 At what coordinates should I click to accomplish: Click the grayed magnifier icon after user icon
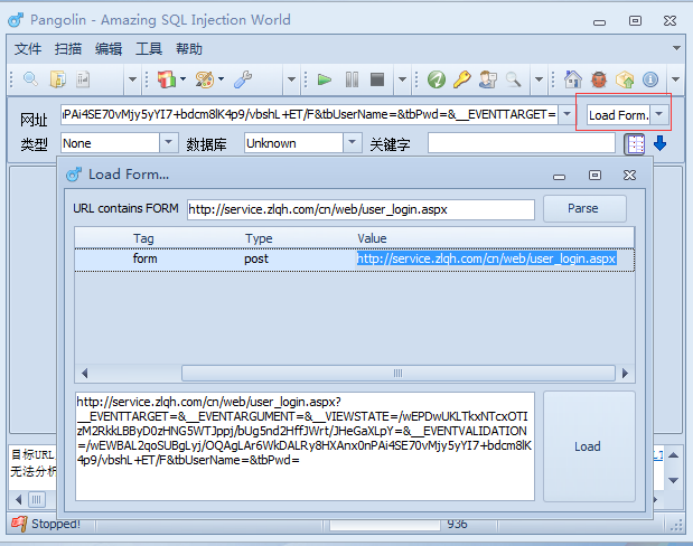513,80
